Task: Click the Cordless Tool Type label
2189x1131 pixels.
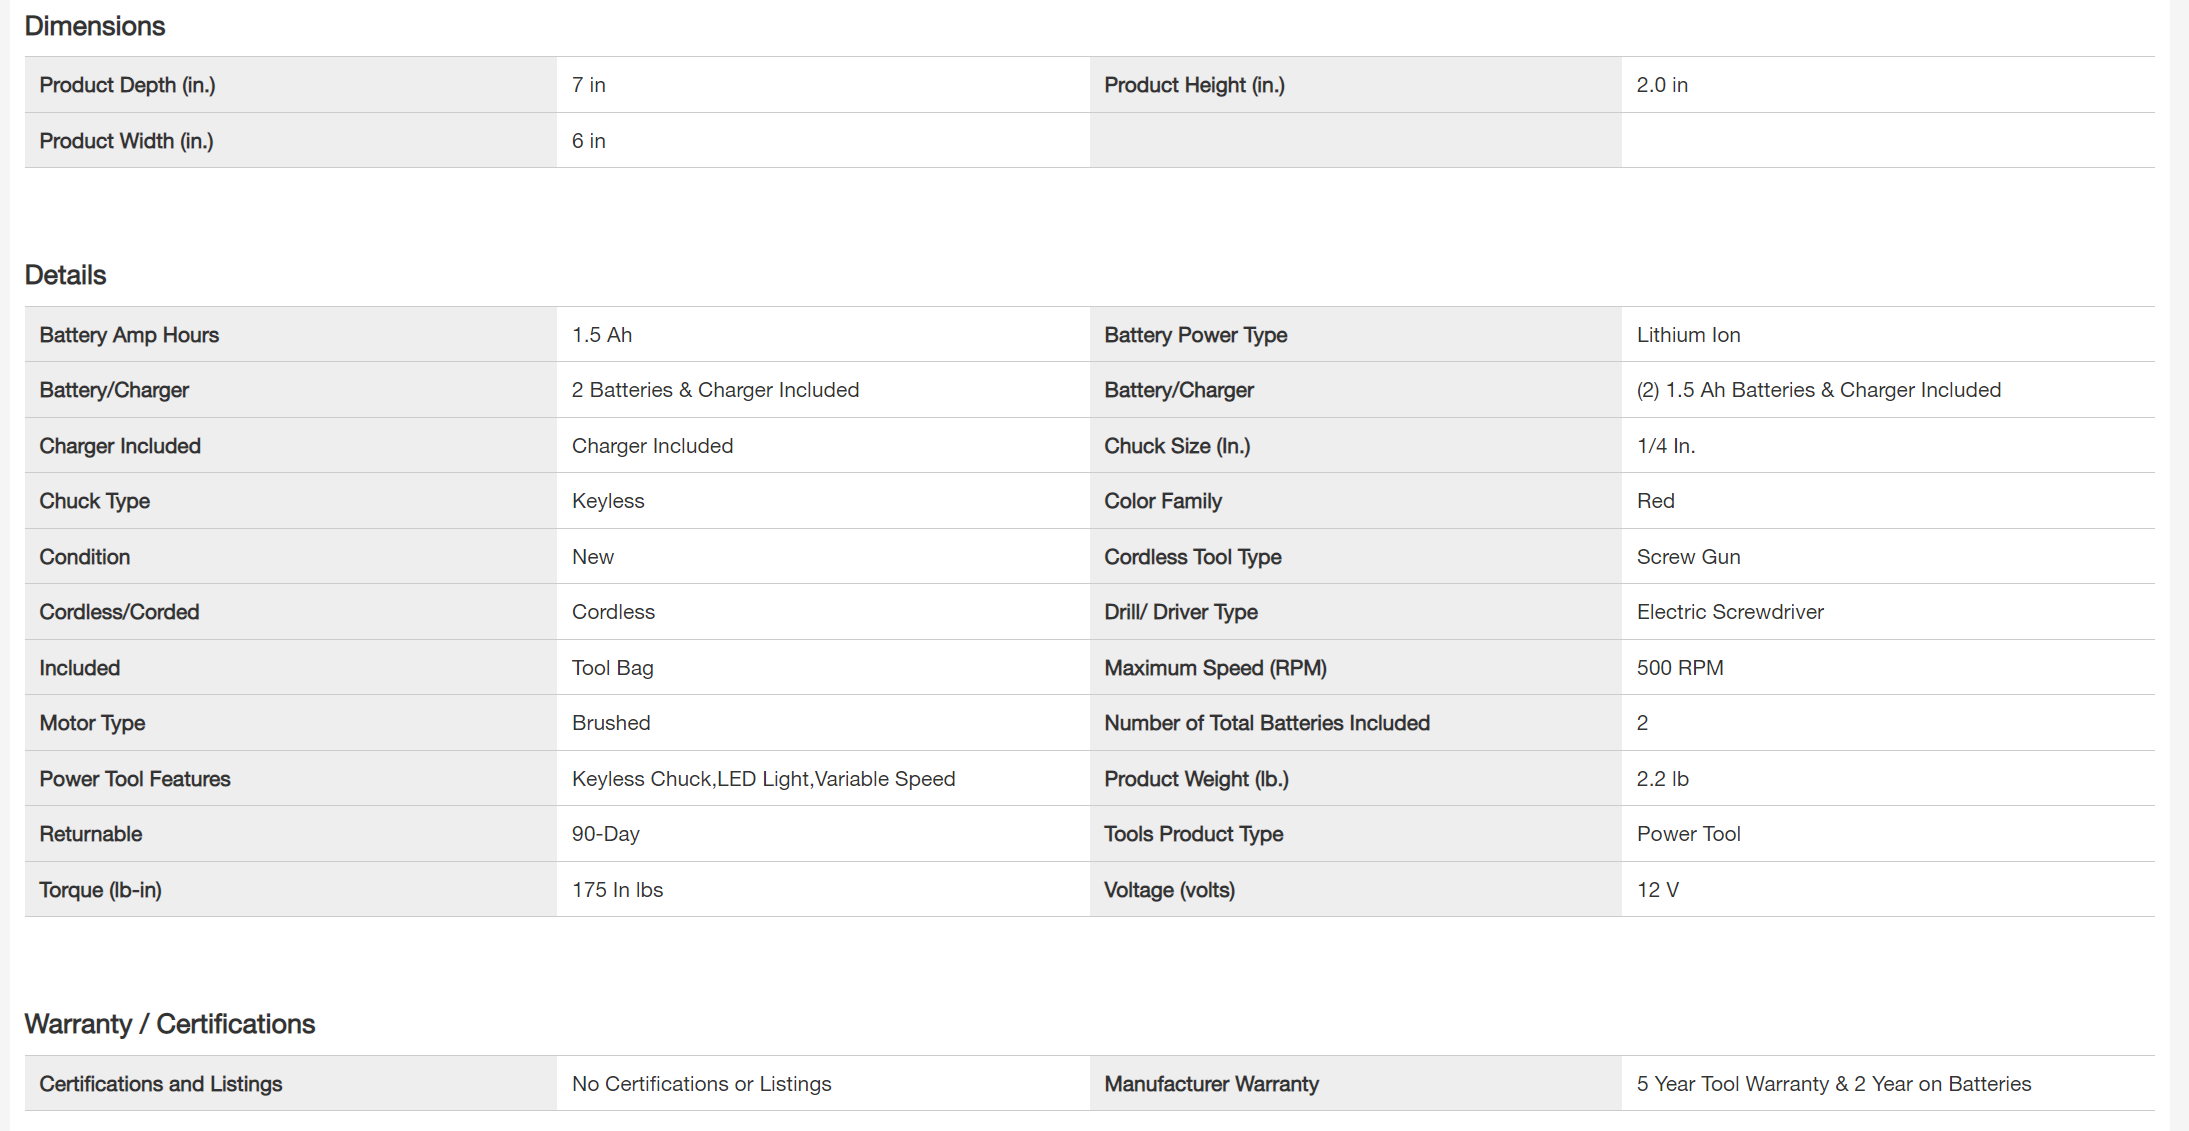Action: click(x=1192, y=557)
